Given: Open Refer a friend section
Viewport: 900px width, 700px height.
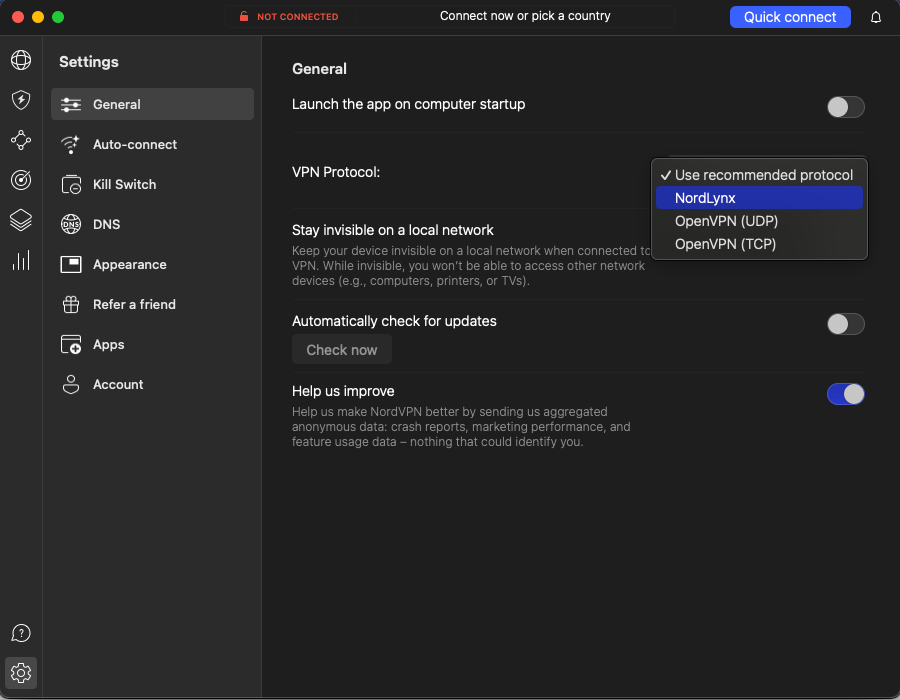Looking at the screenshot, I should [x=153, y=305].
